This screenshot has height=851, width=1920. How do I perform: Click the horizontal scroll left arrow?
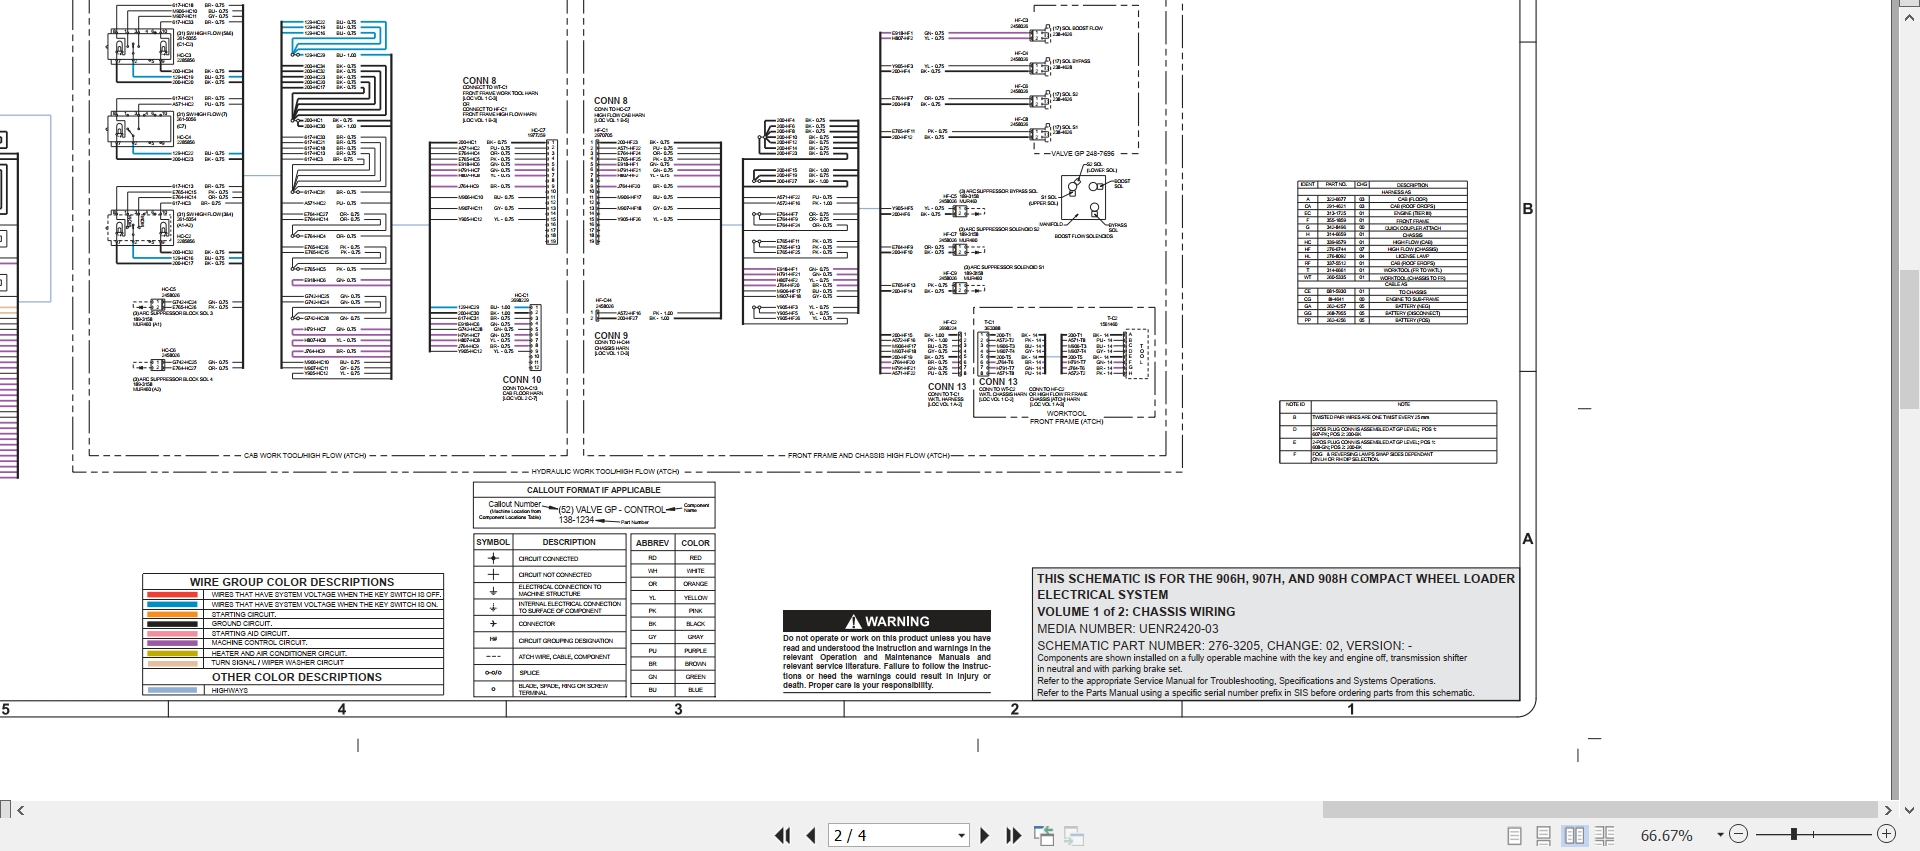(x=21, y=810)
